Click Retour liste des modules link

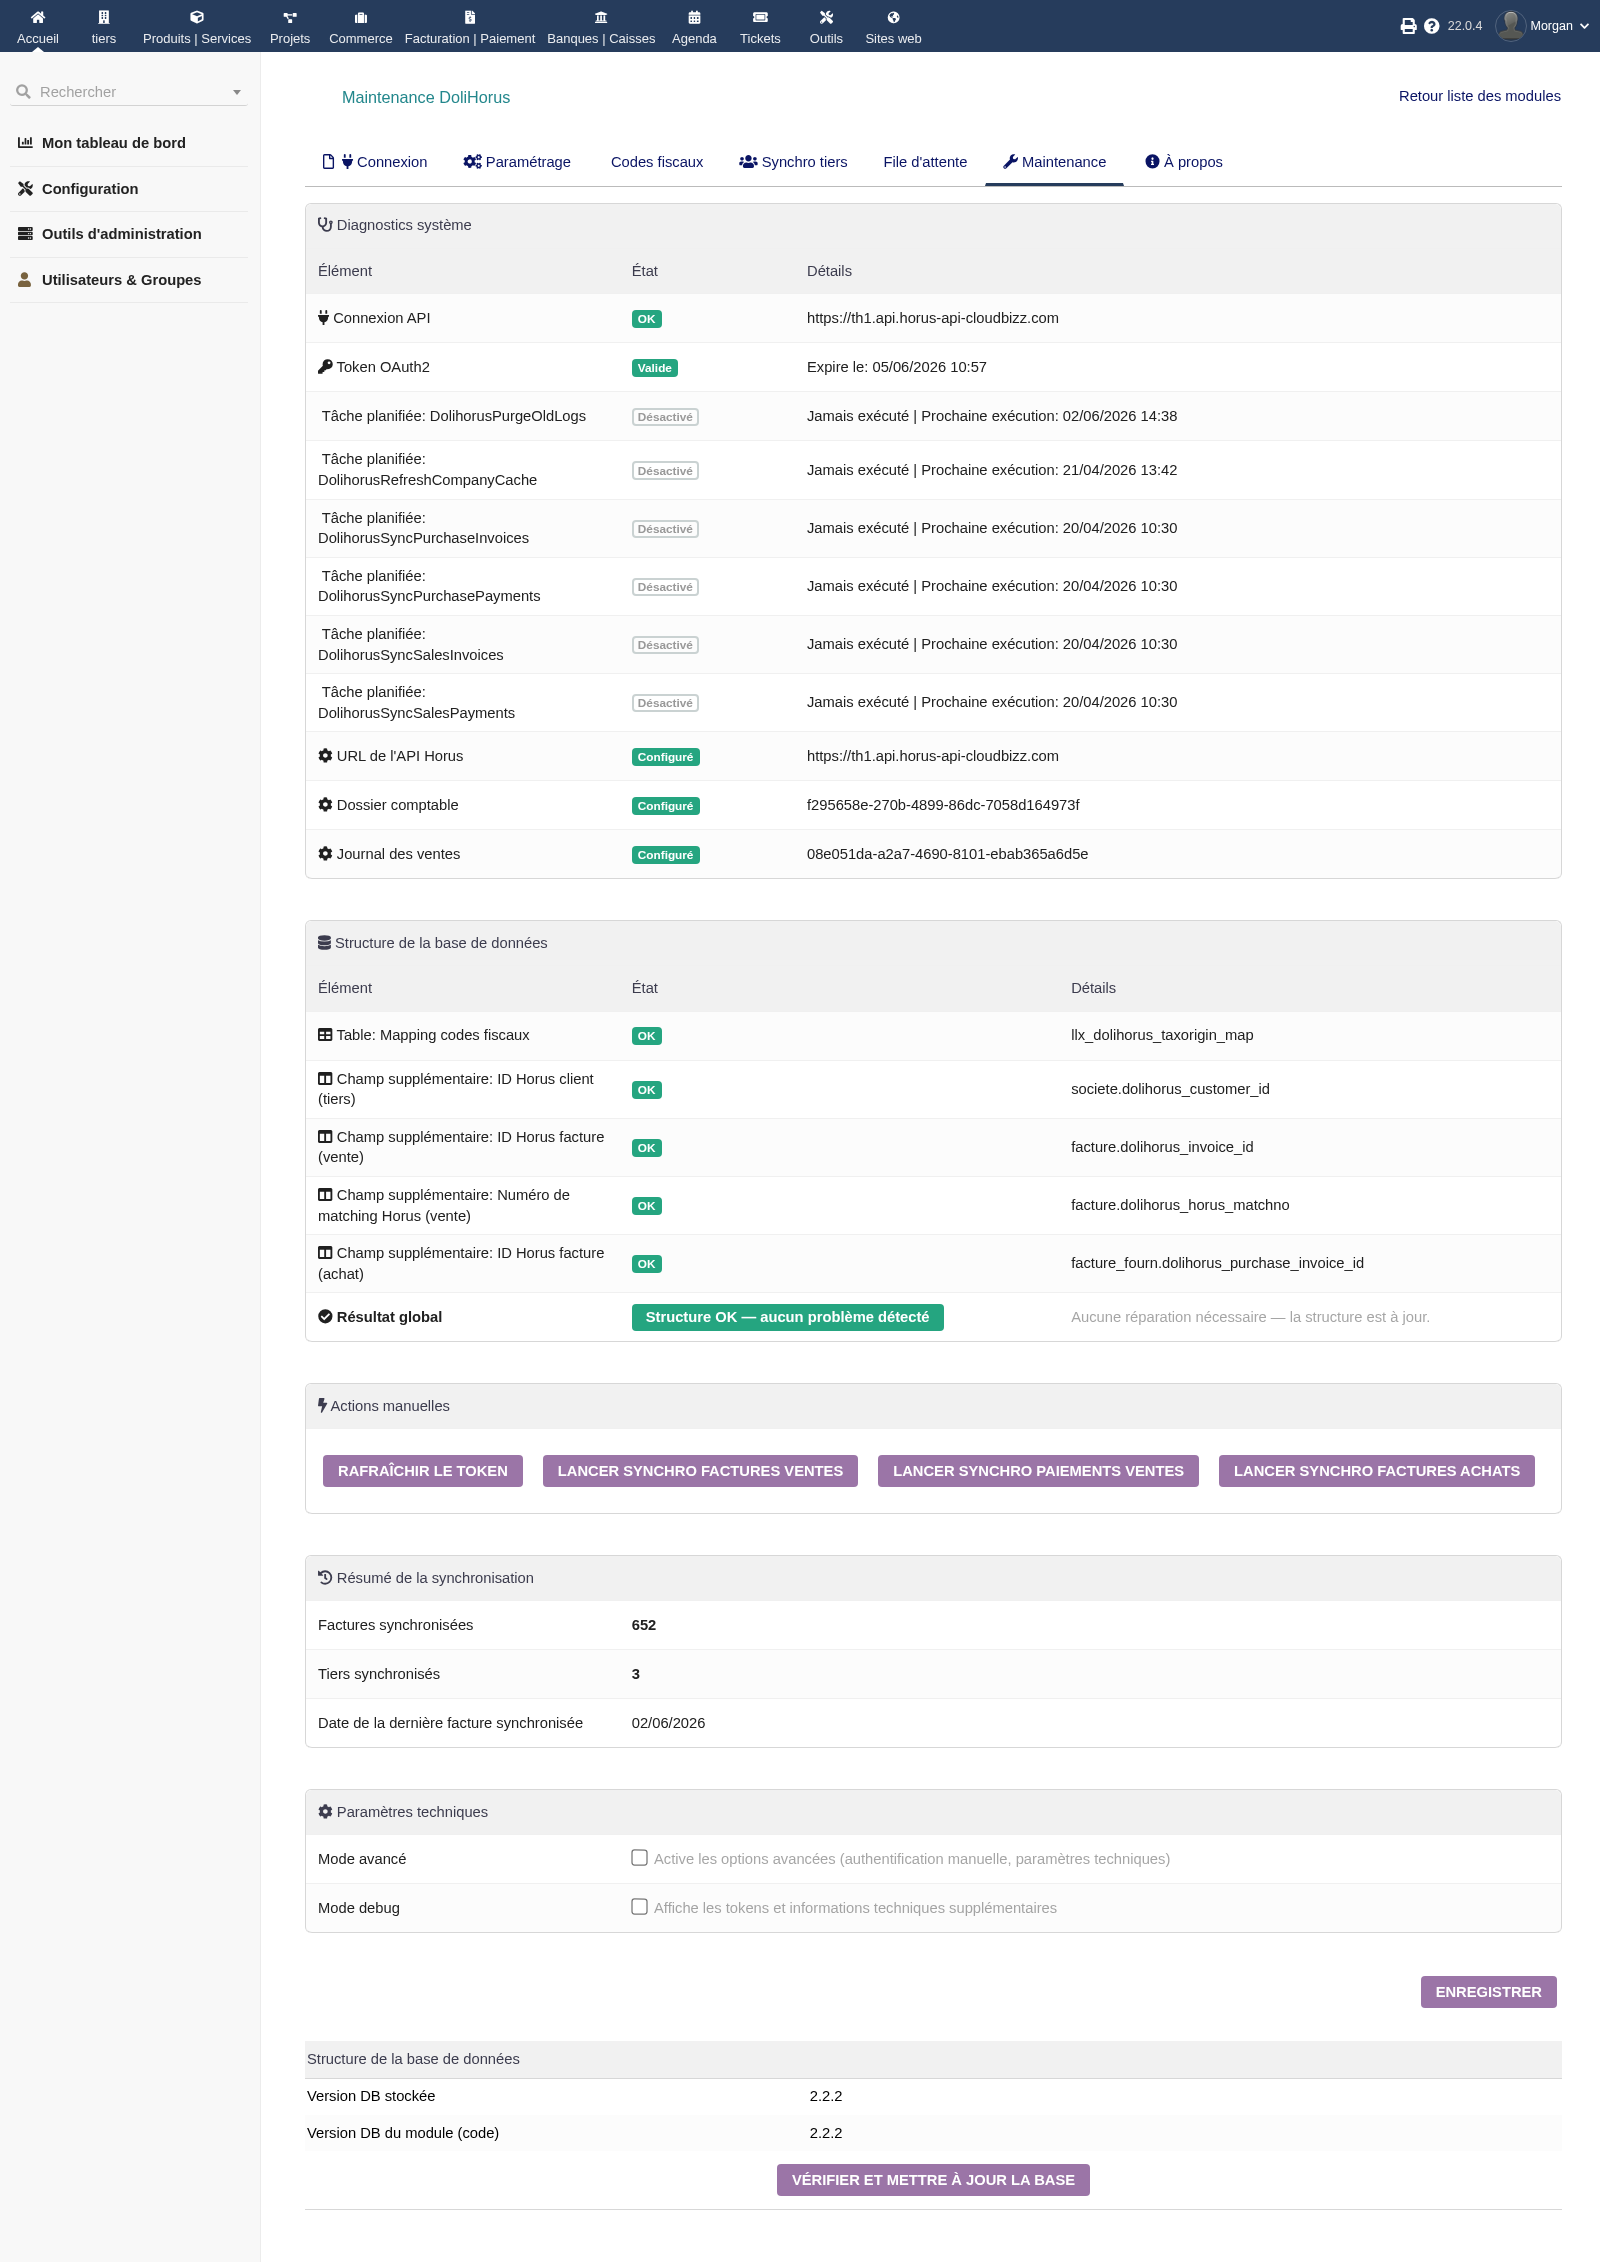[1479, 96]
